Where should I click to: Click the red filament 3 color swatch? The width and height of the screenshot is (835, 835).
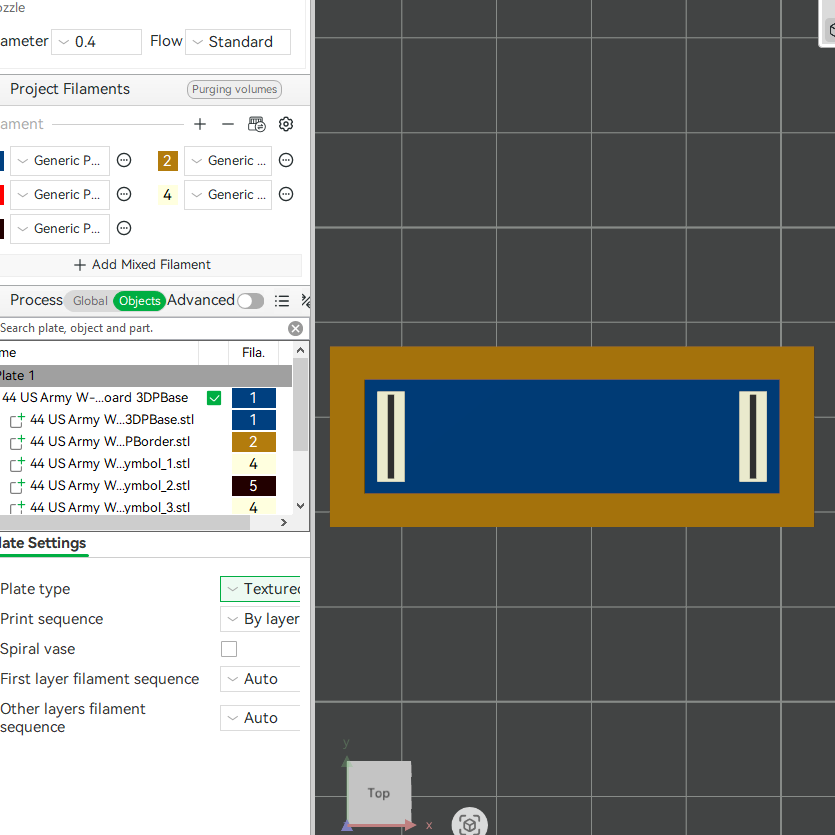coord(2,195)
